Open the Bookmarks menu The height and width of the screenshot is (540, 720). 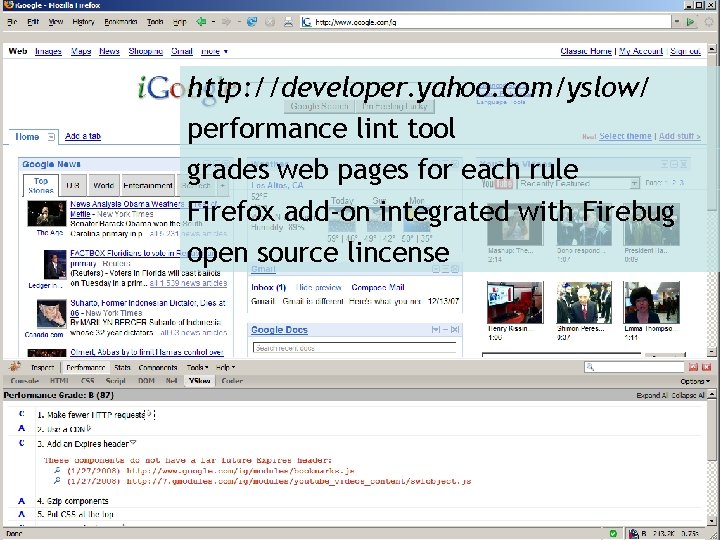pyautogui.click(x=121, y=22)
